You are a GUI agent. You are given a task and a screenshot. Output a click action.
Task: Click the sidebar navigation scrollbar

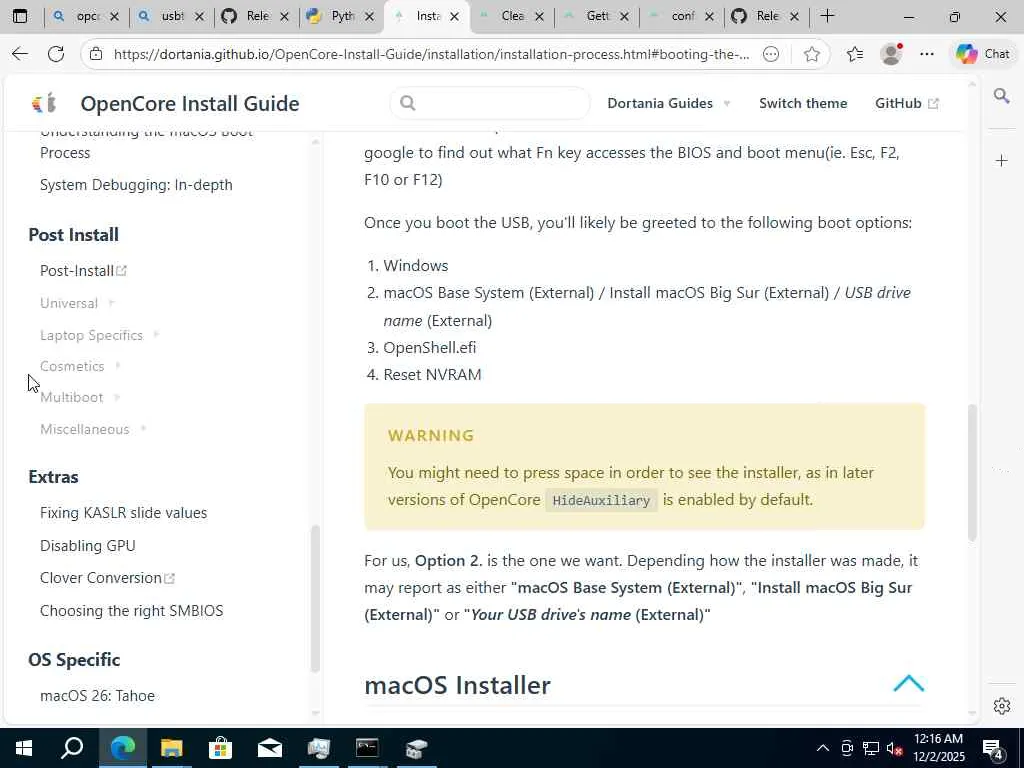click(315, 598)
